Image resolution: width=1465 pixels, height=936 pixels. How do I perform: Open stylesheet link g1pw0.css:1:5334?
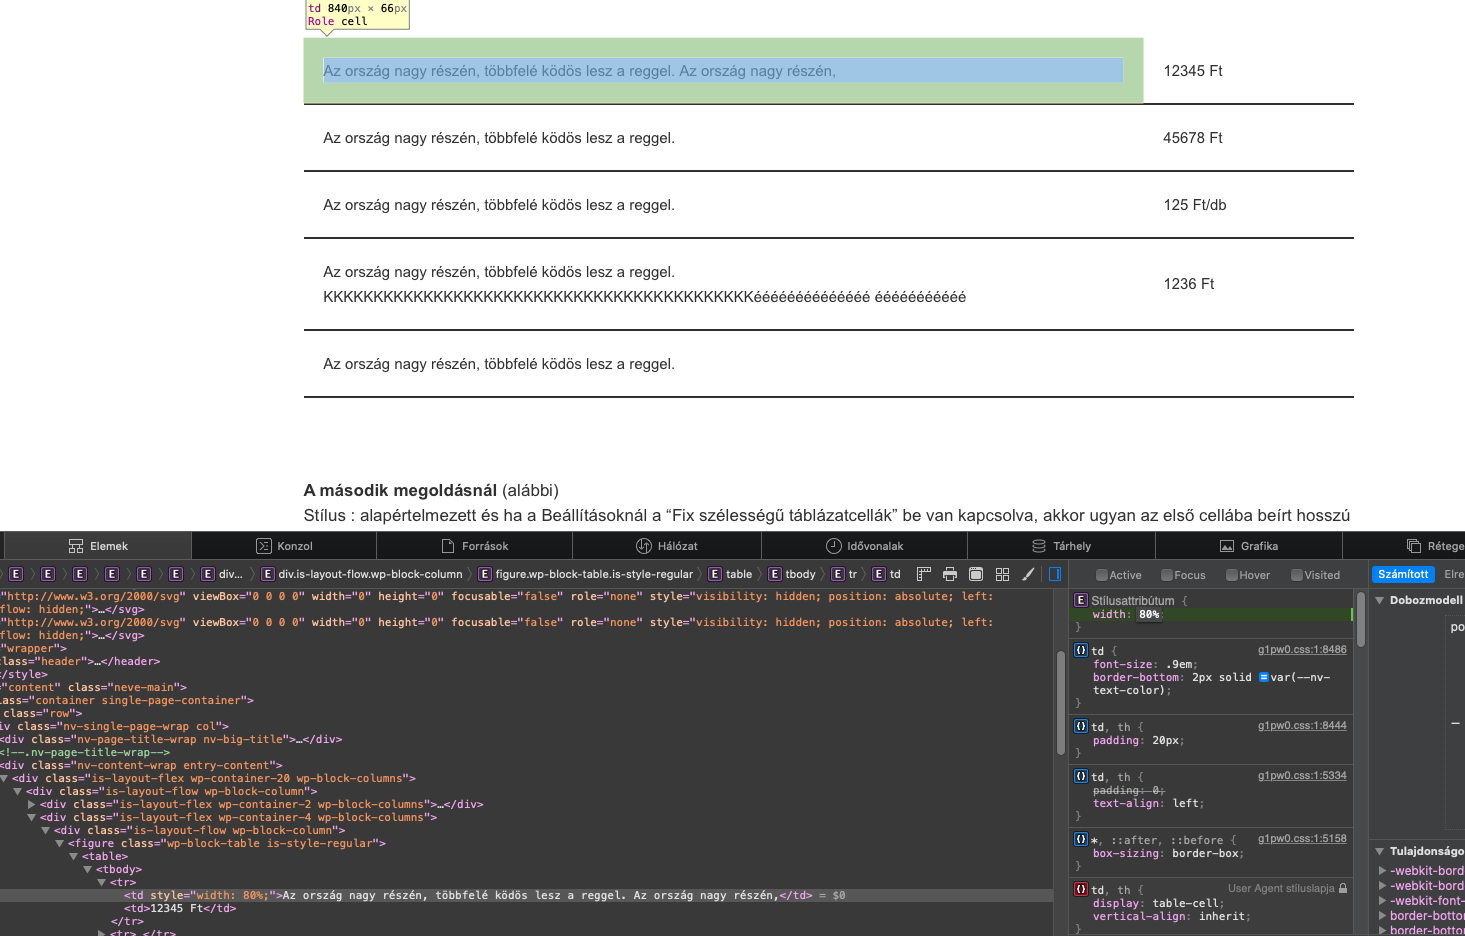point(1302,776)
